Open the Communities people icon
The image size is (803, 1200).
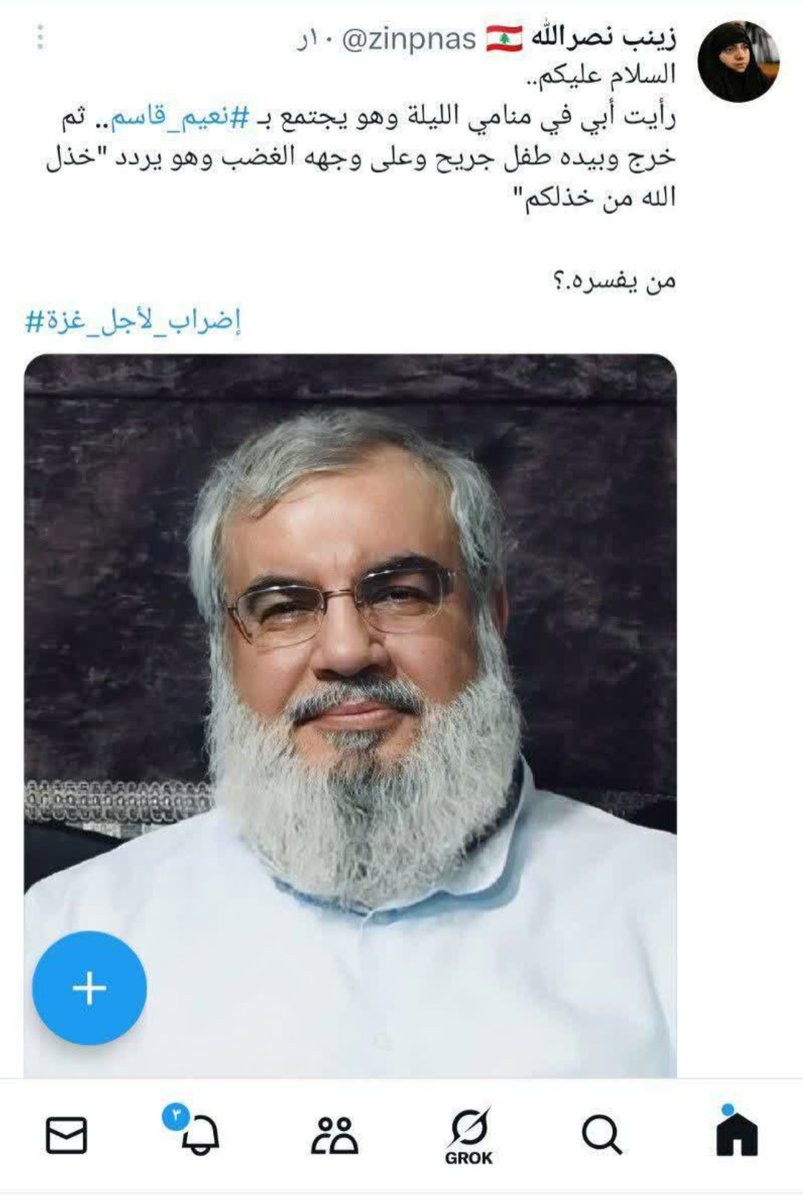coord(334,1135)
